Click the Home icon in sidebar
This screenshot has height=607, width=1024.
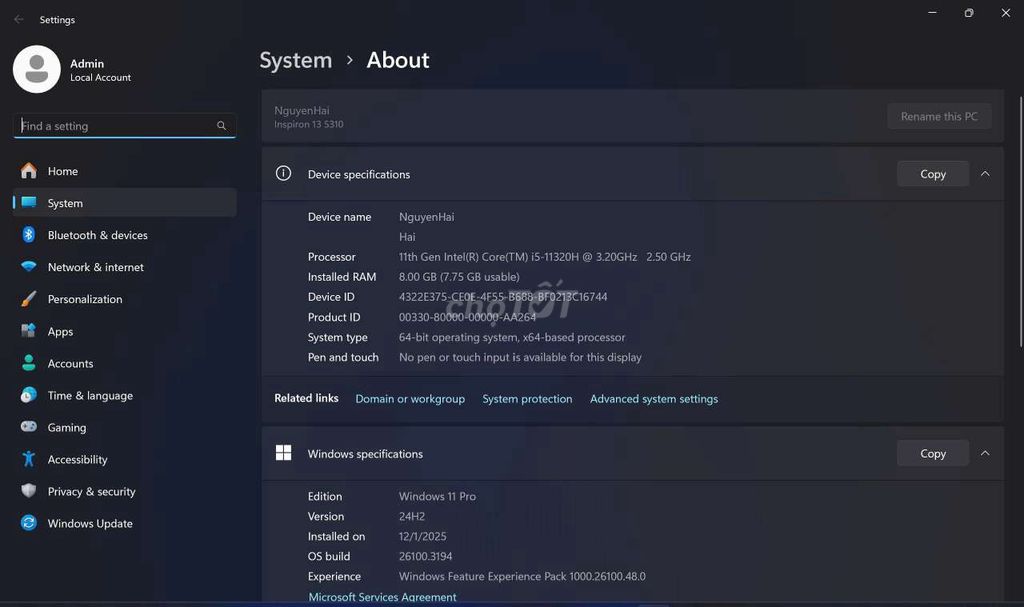tap(29, 171)
